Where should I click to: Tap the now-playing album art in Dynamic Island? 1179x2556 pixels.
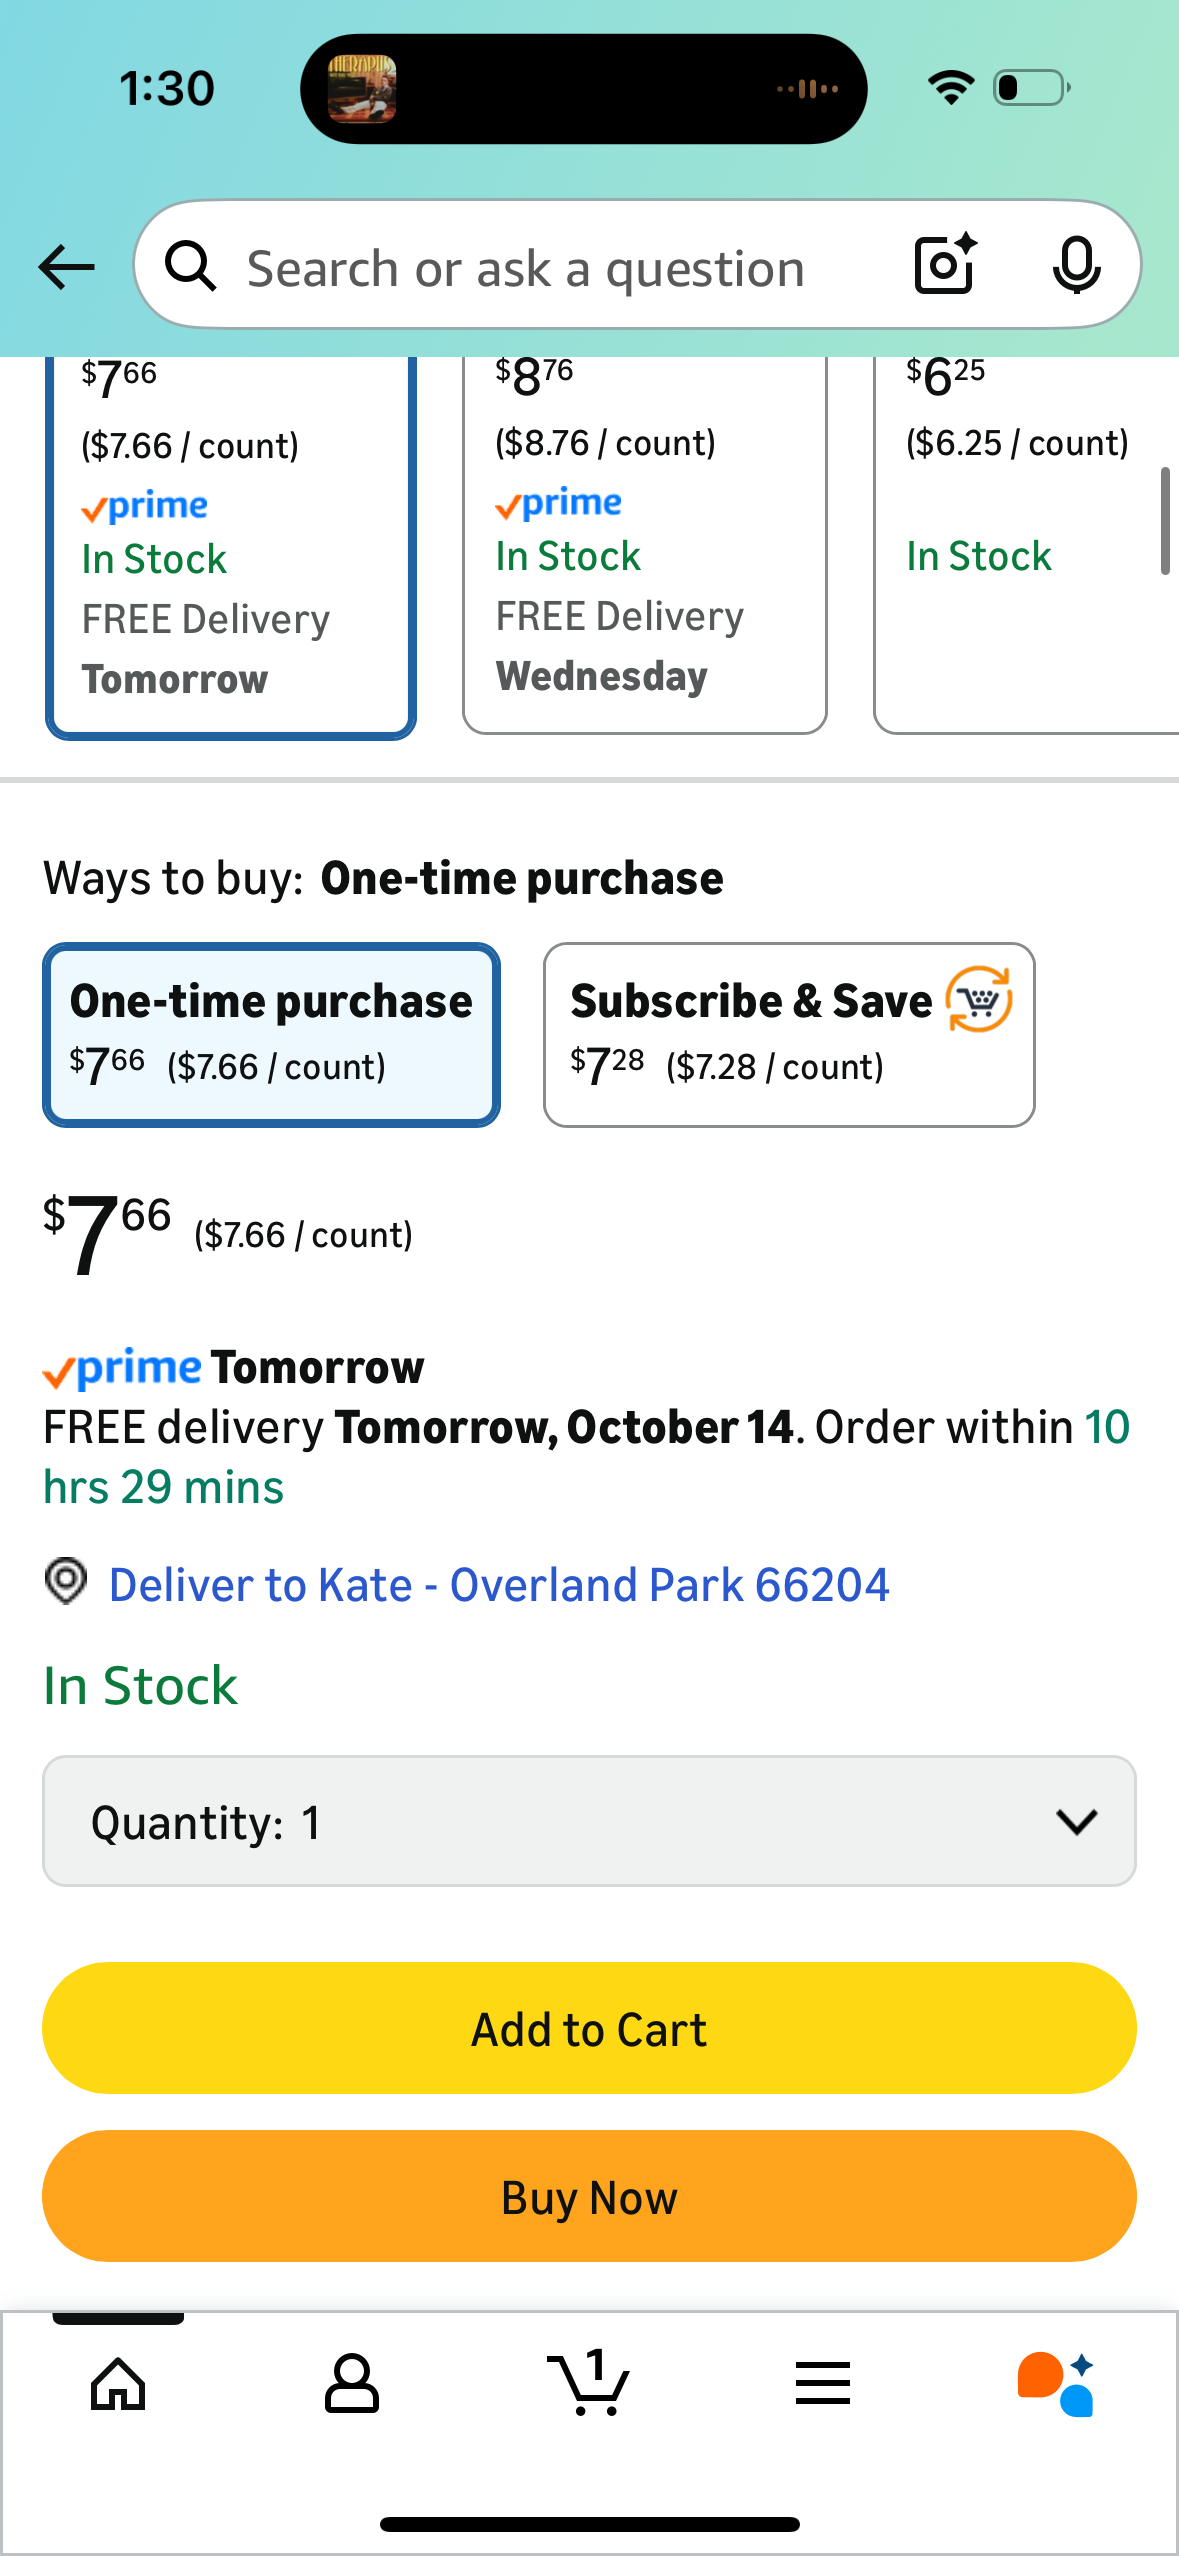(362, 89)
